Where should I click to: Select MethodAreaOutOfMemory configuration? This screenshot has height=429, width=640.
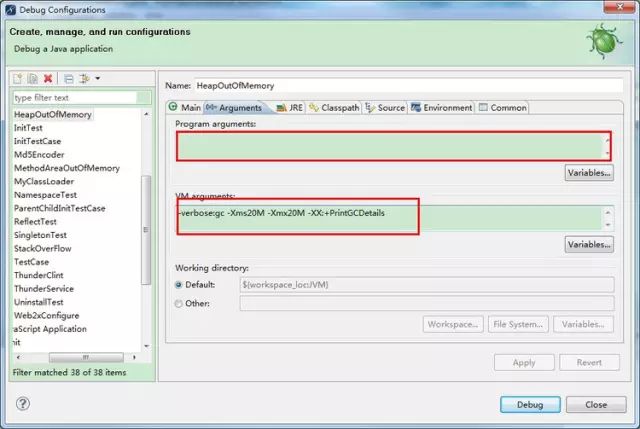click(x=67, y=168)
